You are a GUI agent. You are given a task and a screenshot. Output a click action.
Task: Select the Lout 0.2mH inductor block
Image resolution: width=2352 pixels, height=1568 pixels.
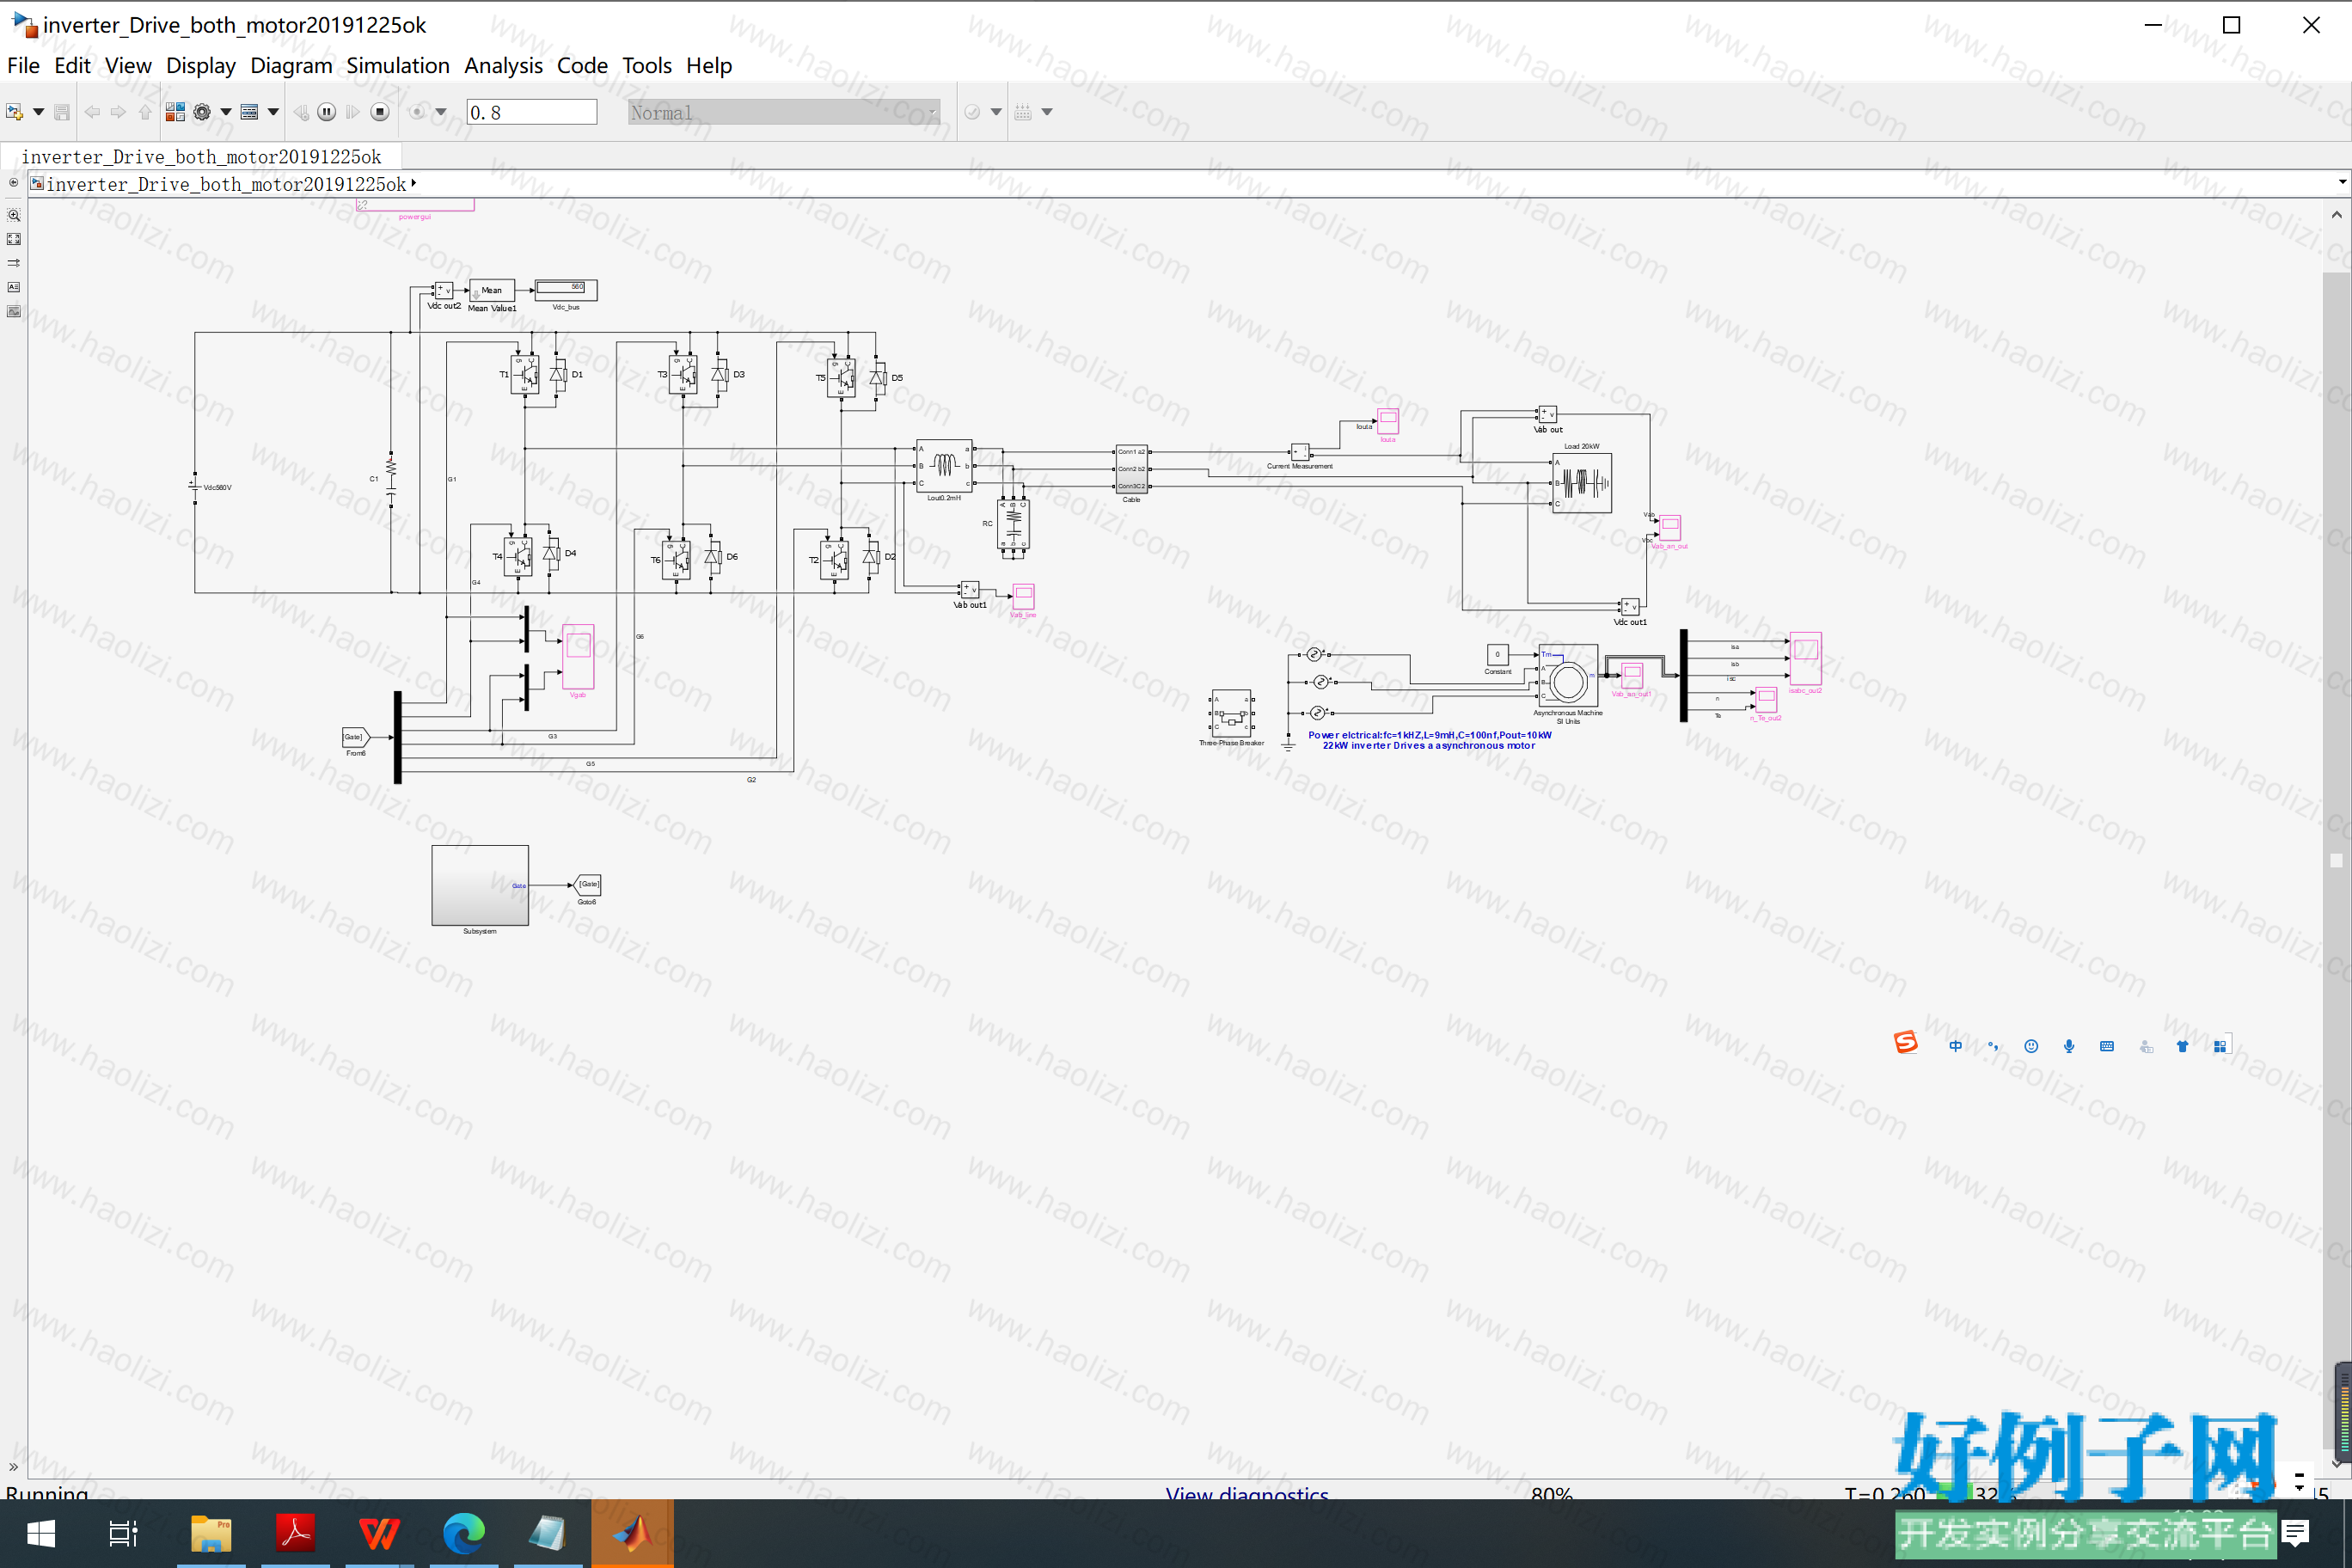(944, 466)
